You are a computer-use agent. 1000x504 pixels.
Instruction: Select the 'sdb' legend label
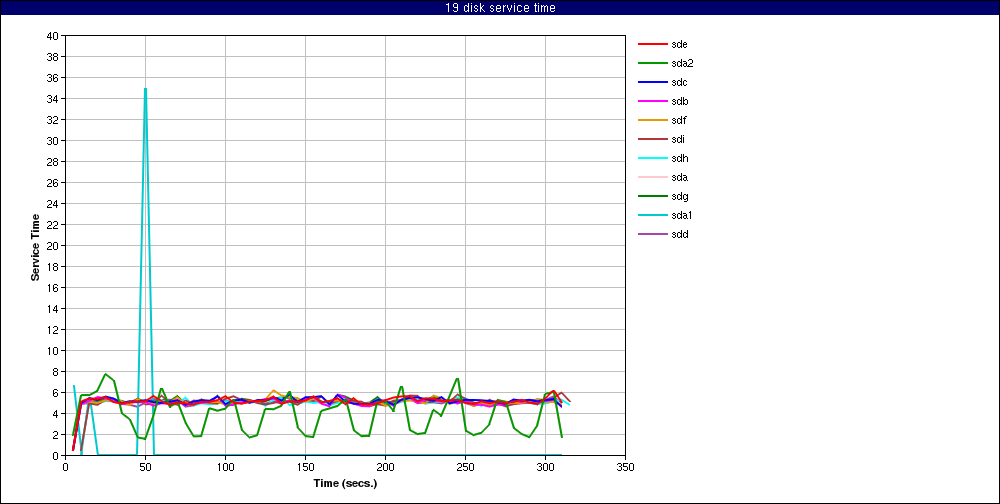[x=679, y=101]
